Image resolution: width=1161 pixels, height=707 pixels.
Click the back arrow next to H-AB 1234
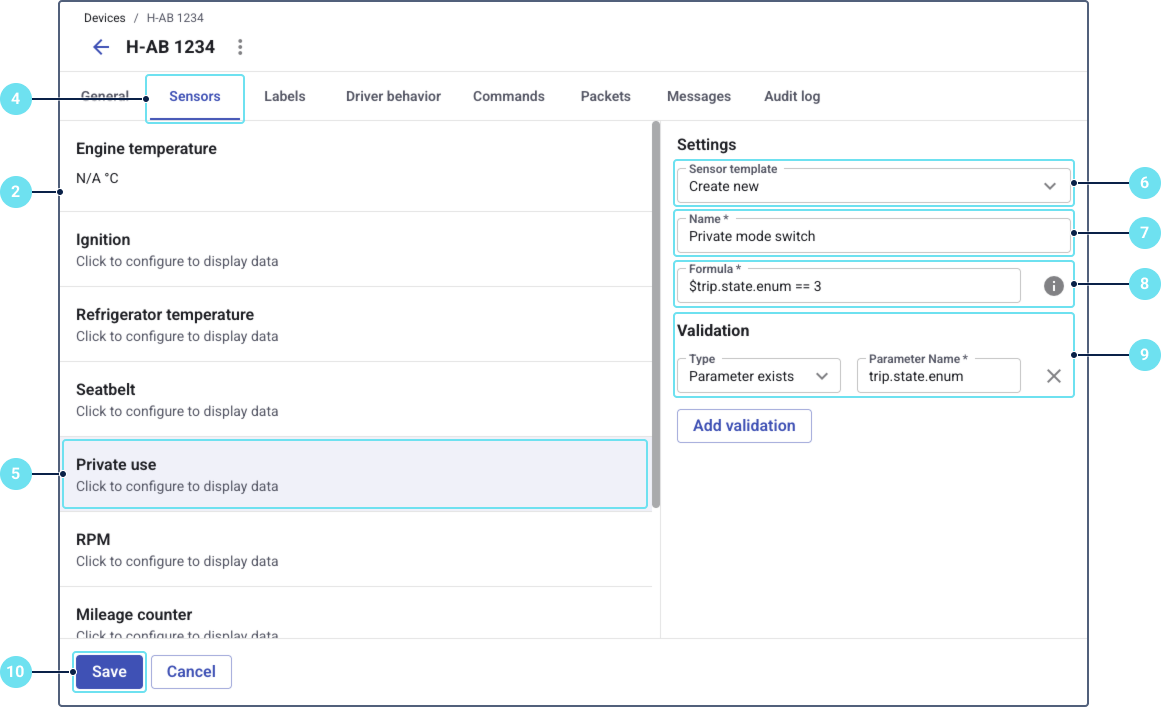100,46
